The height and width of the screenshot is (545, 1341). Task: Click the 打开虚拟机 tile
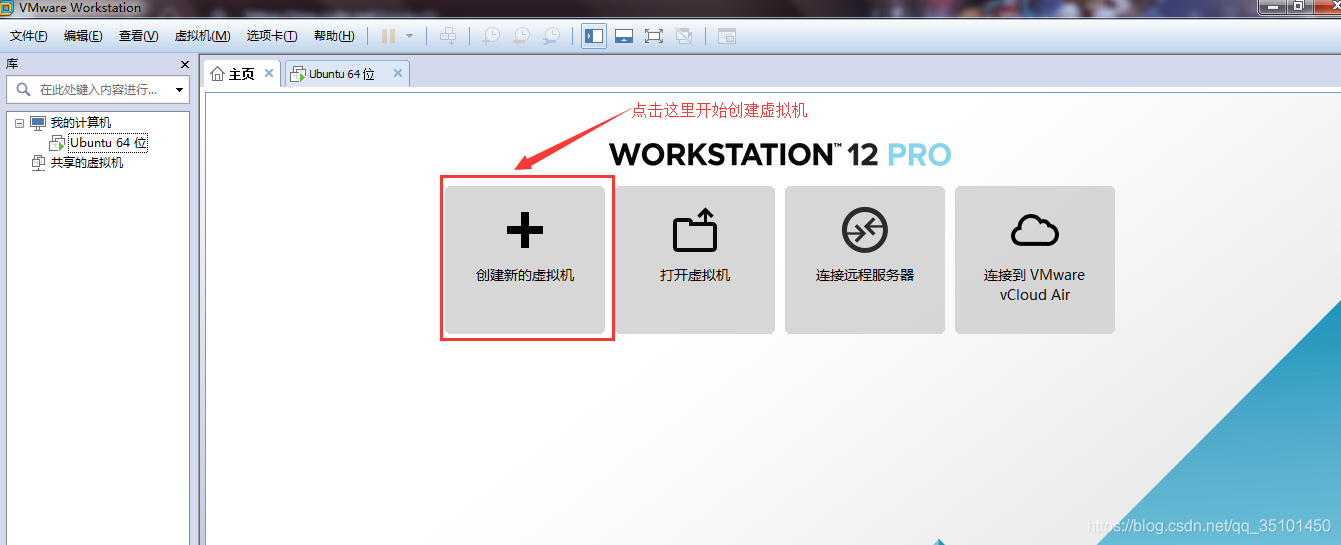695,260
